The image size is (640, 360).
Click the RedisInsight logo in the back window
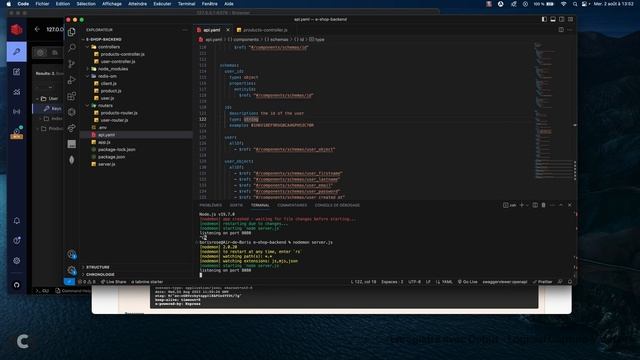tap(16, 30)
